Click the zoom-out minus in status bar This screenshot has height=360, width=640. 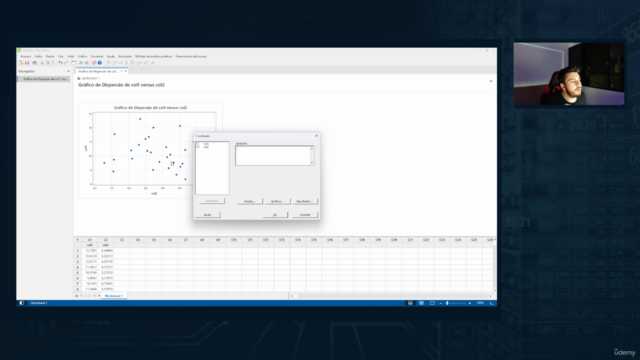pyautogui.click(x=441, y=303)
